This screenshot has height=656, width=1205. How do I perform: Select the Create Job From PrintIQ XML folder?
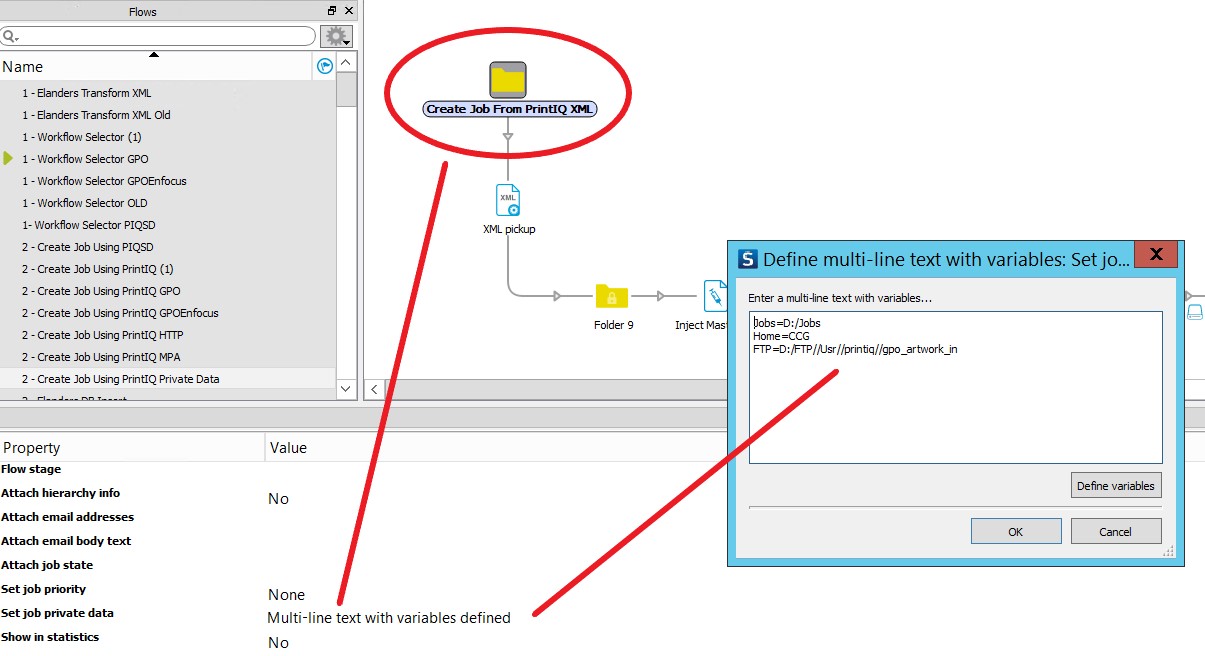tap(508, 79)
